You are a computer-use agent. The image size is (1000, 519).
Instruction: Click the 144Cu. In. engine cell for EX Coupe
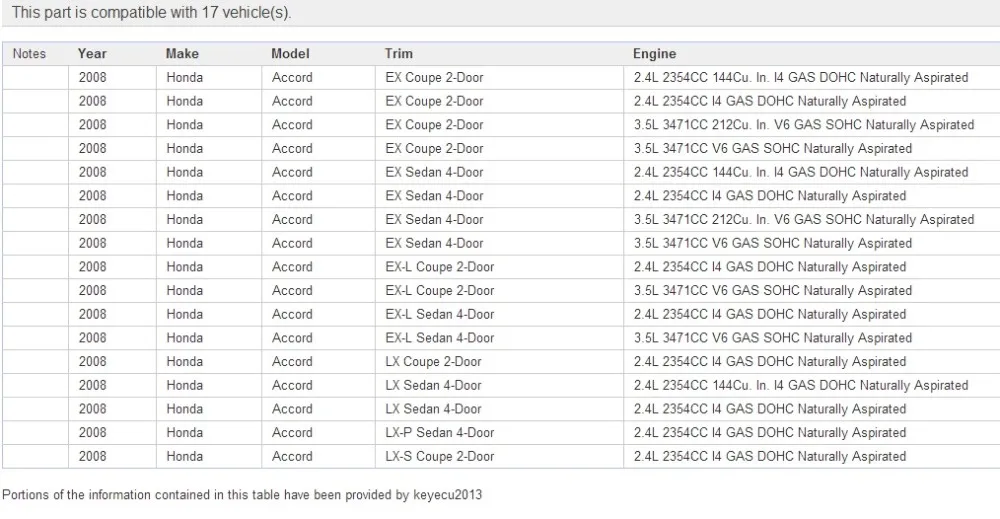[x=812, y=77]
